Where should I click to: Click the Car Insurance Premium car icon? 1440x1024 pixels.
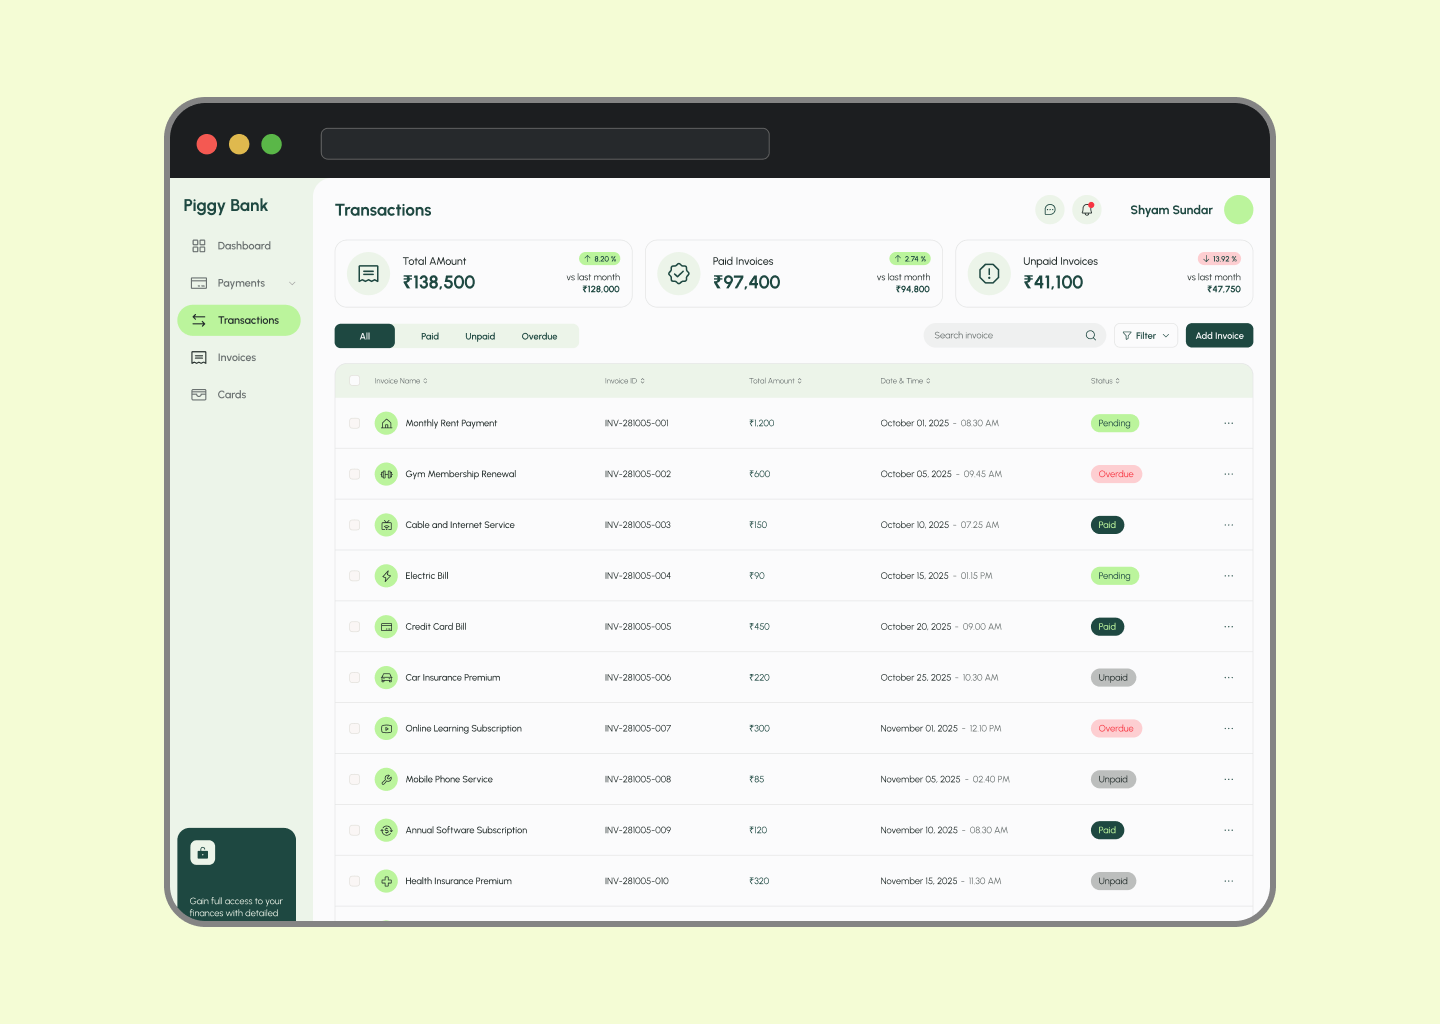pos(386,678)
